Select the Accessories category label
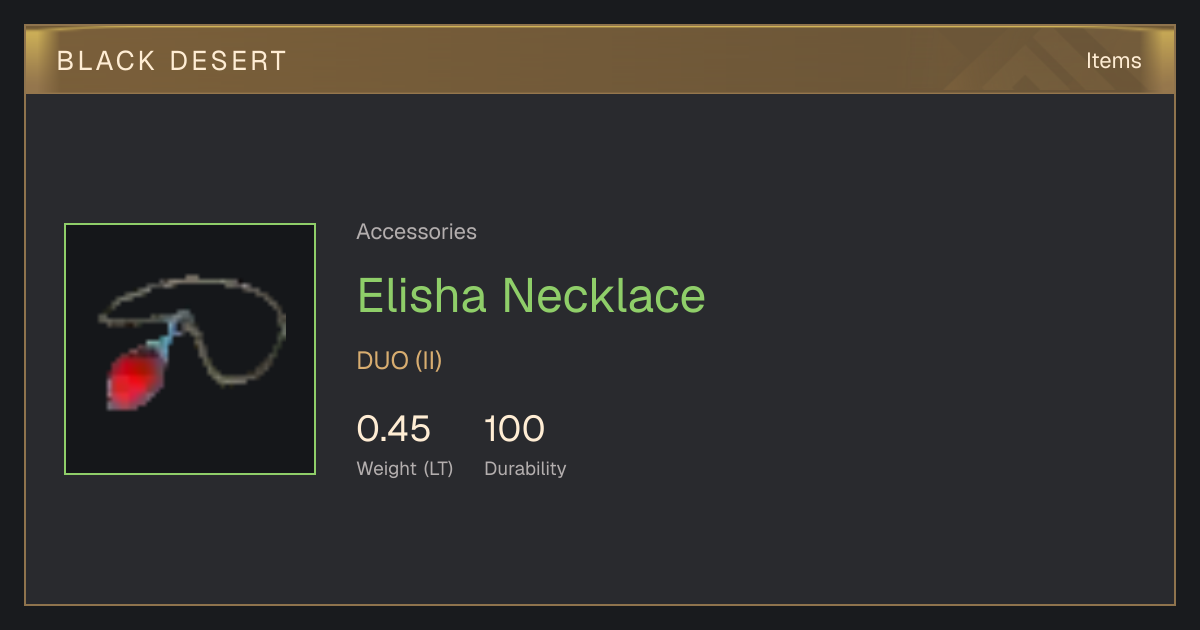 coord(416,232)
